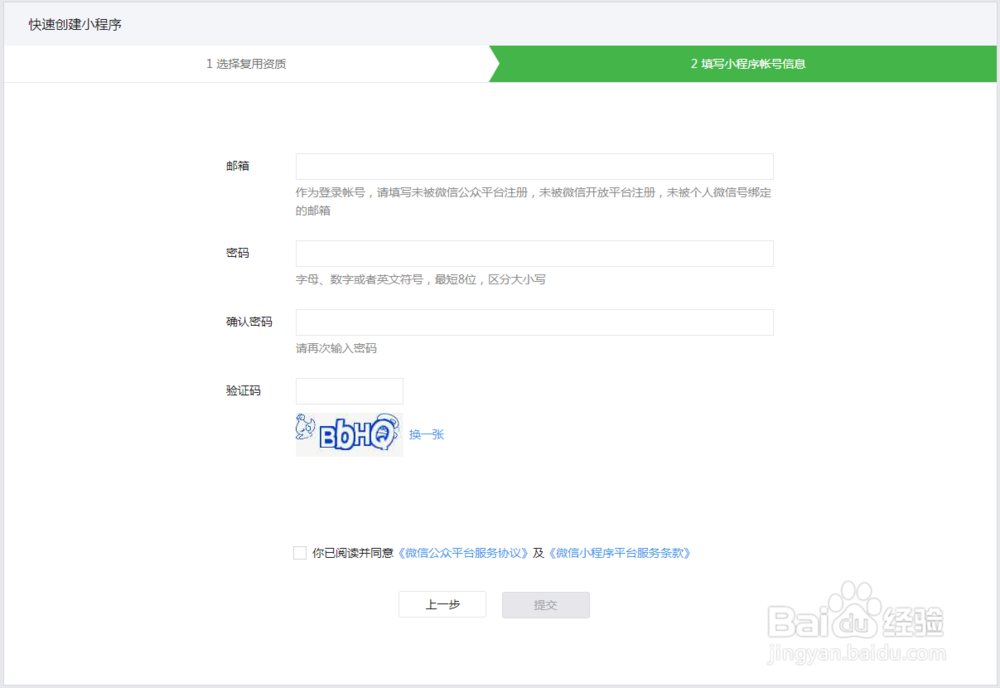Viewport: 1000px width, 688px height.
Task: Select step 1 选择复用资质 tab
Action: [247, 64]
